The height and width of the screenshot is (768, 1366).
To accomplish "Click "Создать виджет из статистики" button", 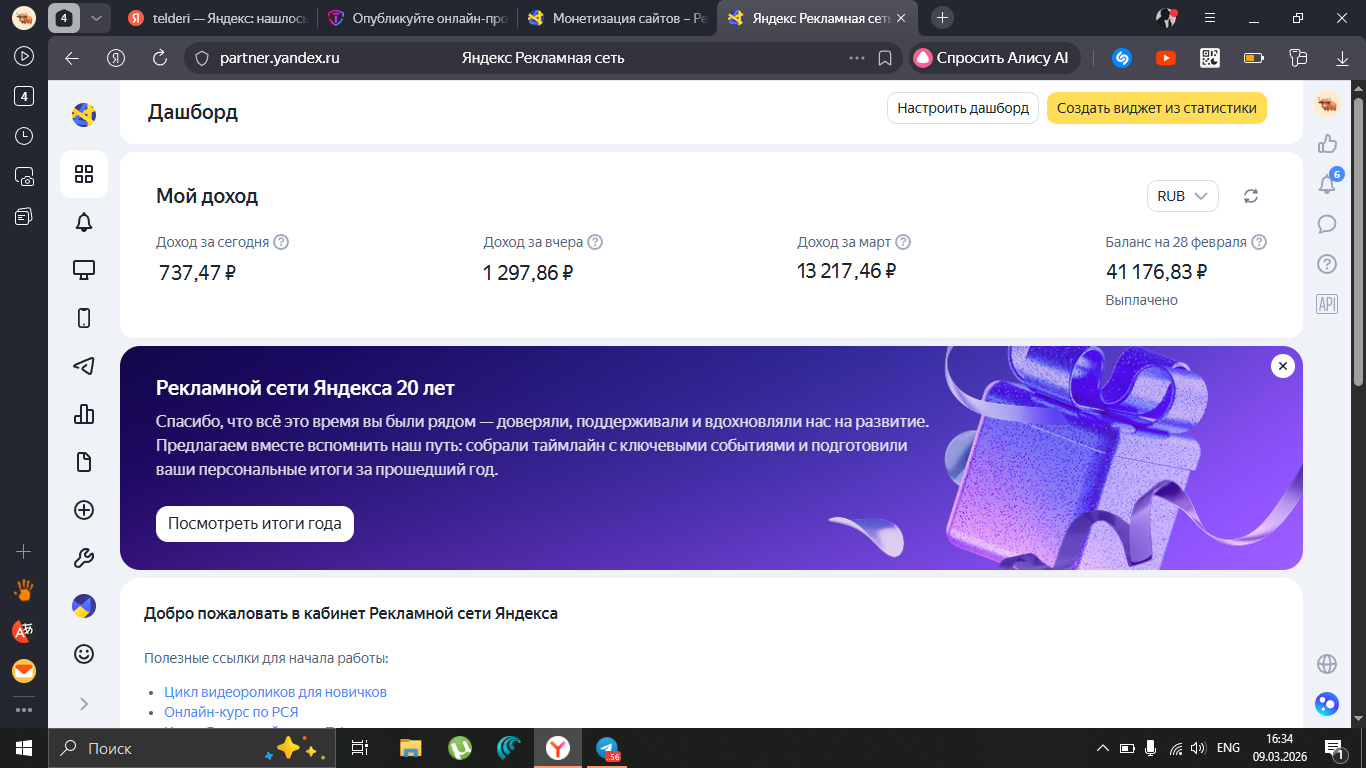I will [1157, 108].
